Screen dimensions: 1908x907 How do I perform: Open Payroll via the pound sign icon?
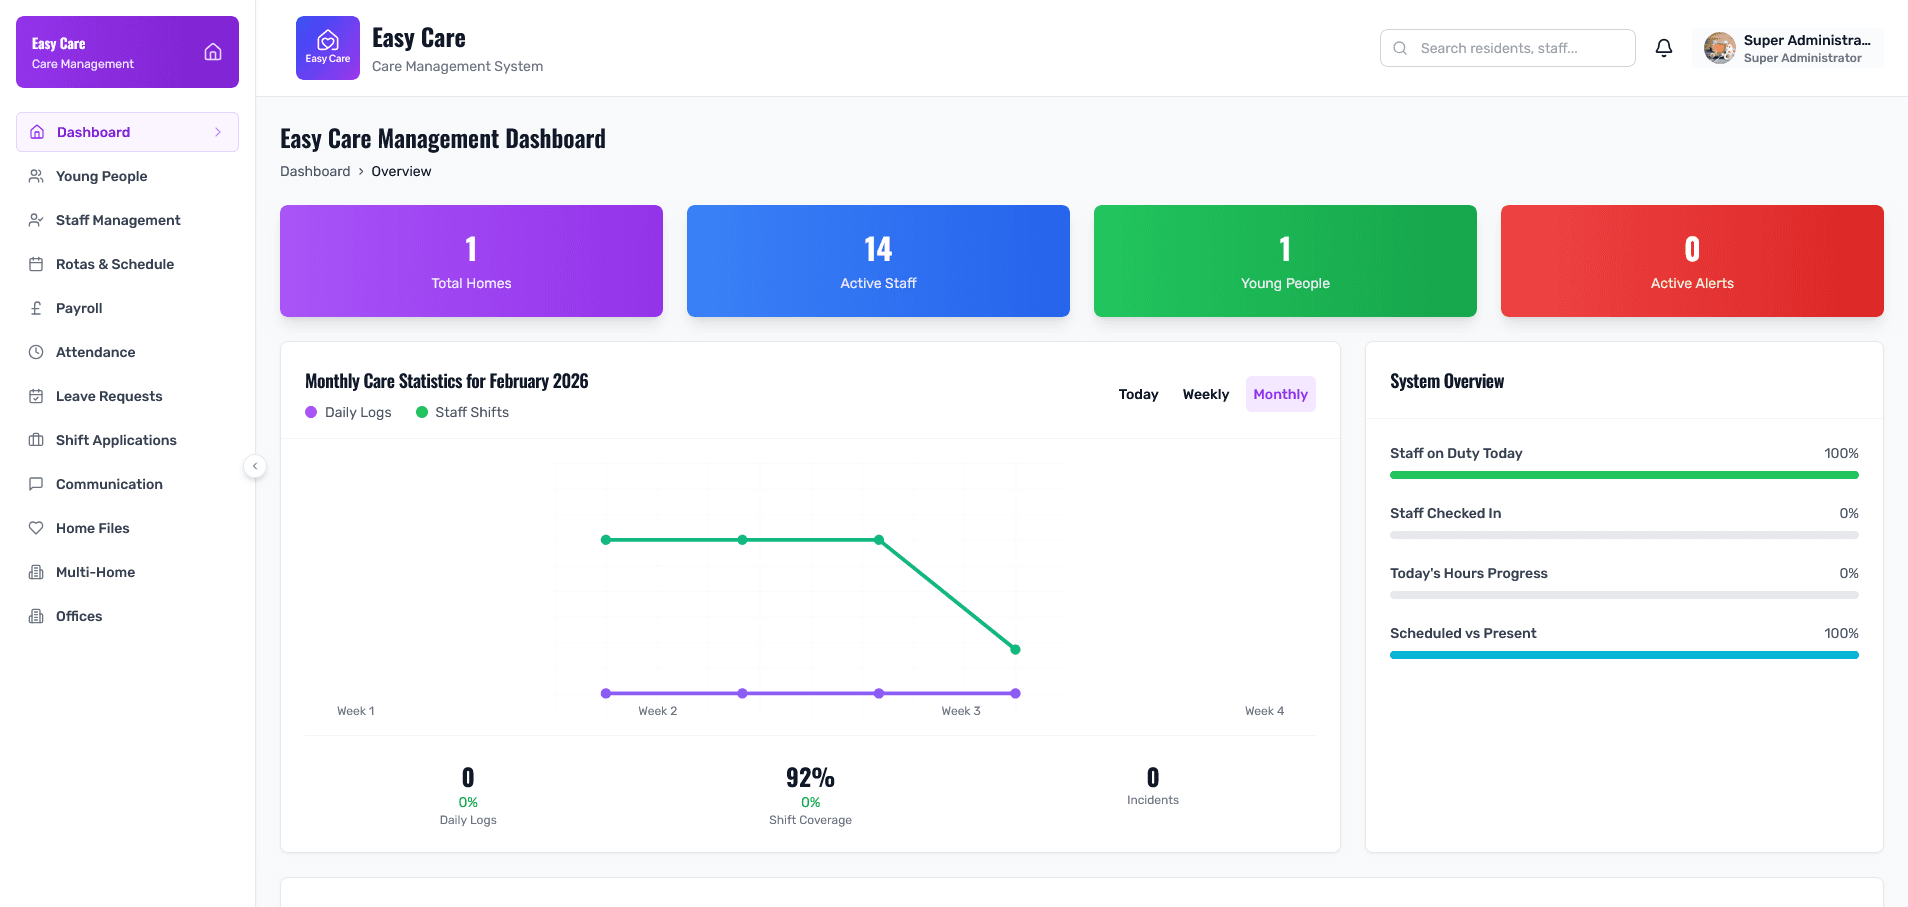tap(36, 308)
